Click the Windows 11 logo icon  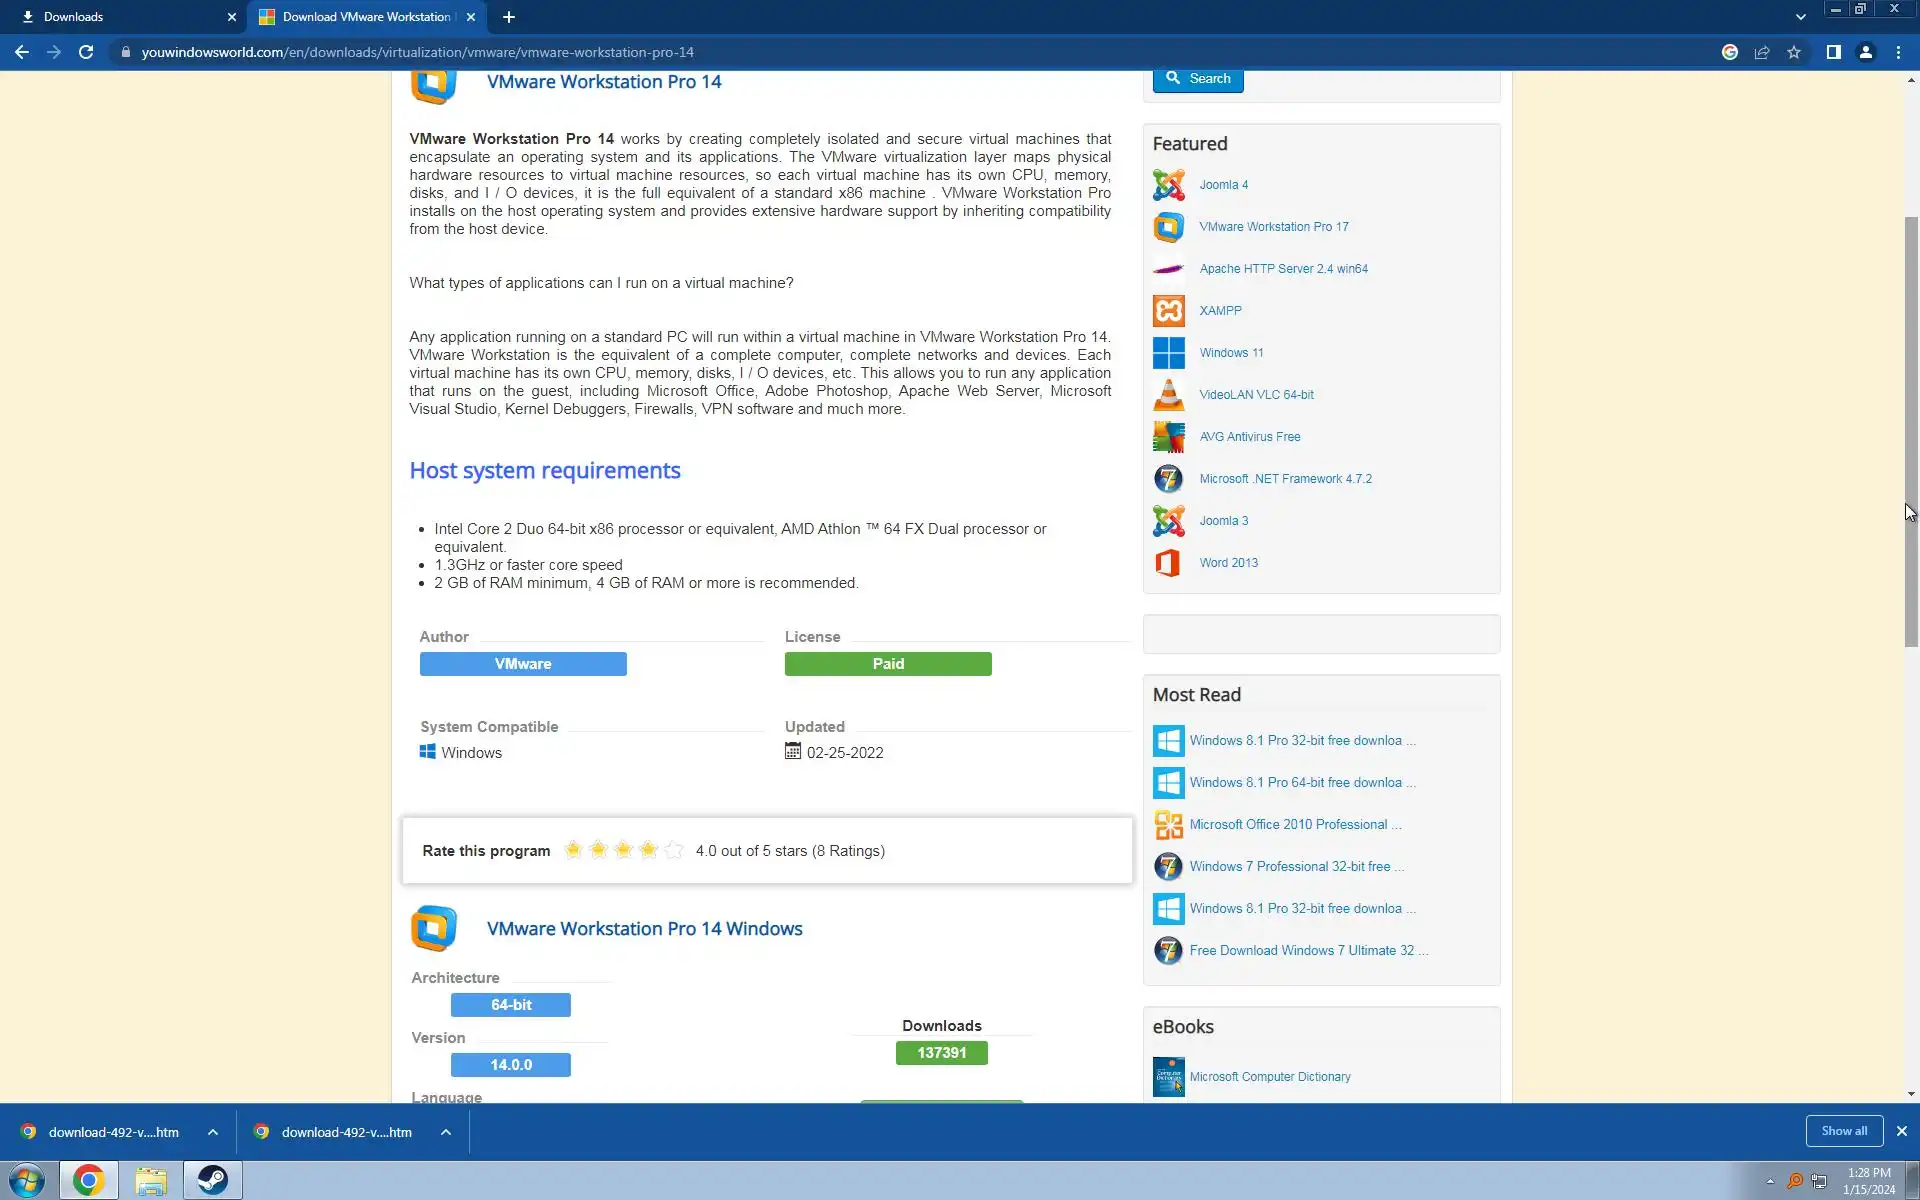point(1168,353)
